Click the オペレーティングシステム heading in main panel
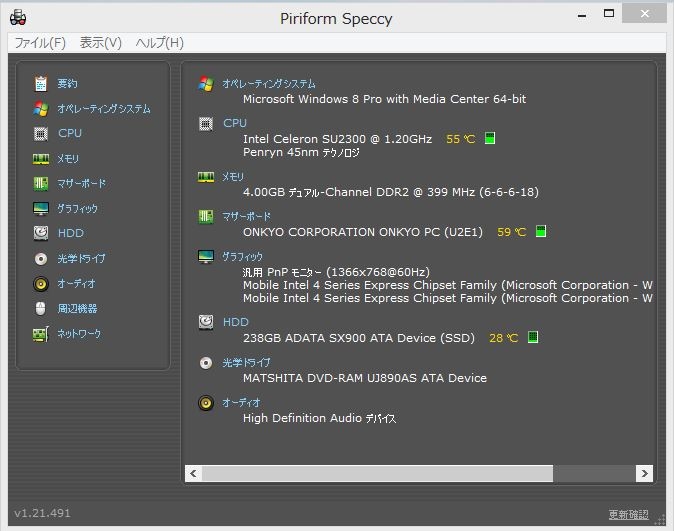 coord(268,84)
